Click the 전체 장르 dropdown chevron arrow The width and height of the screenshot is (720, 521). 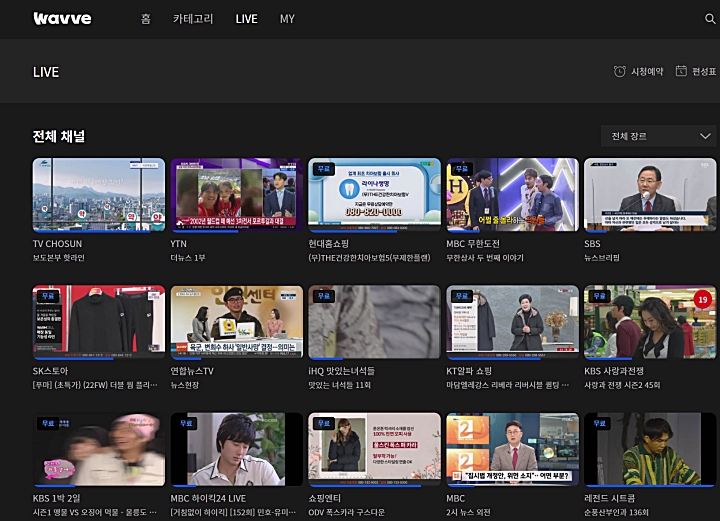pos(705,136)
